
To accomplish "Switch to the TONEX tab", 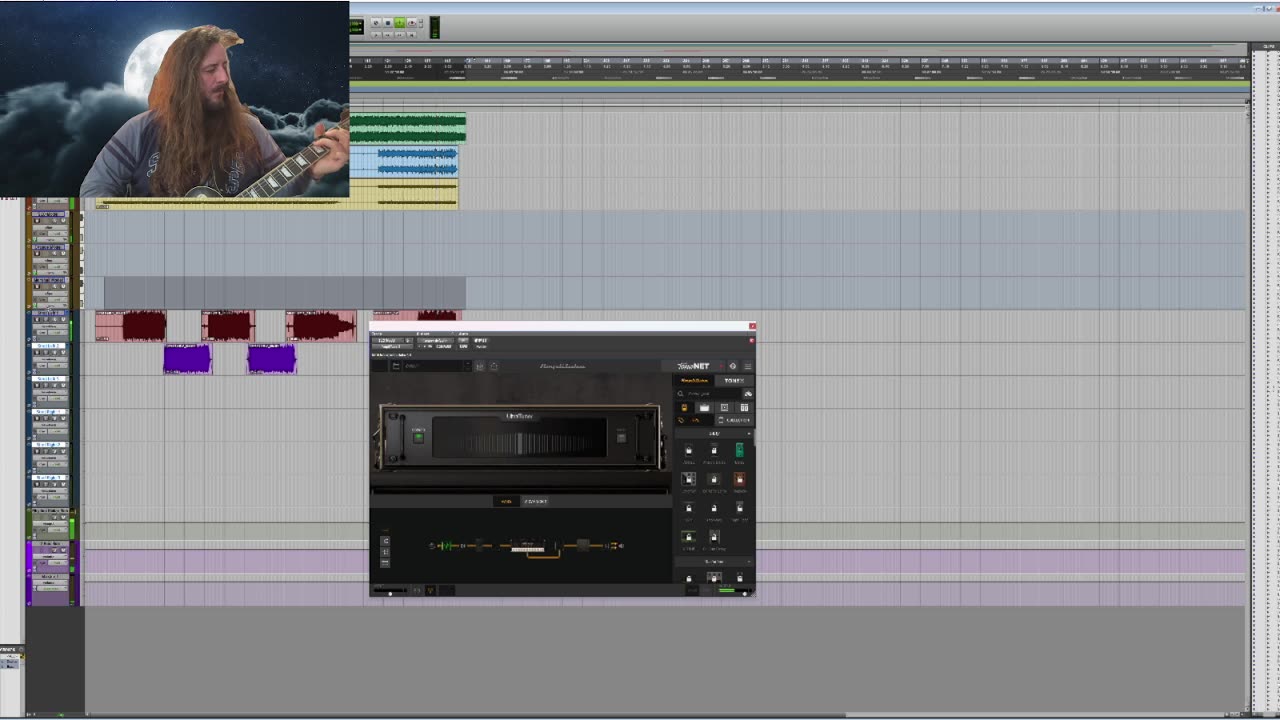I will coord(734,380).
